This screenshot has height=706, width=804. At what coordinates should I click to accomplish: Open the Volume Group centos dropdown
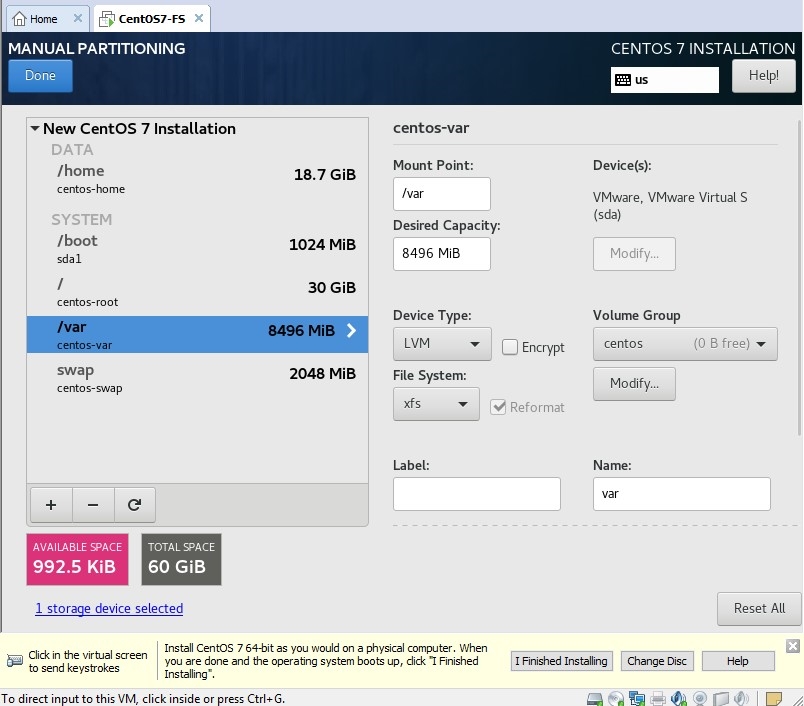684,344
